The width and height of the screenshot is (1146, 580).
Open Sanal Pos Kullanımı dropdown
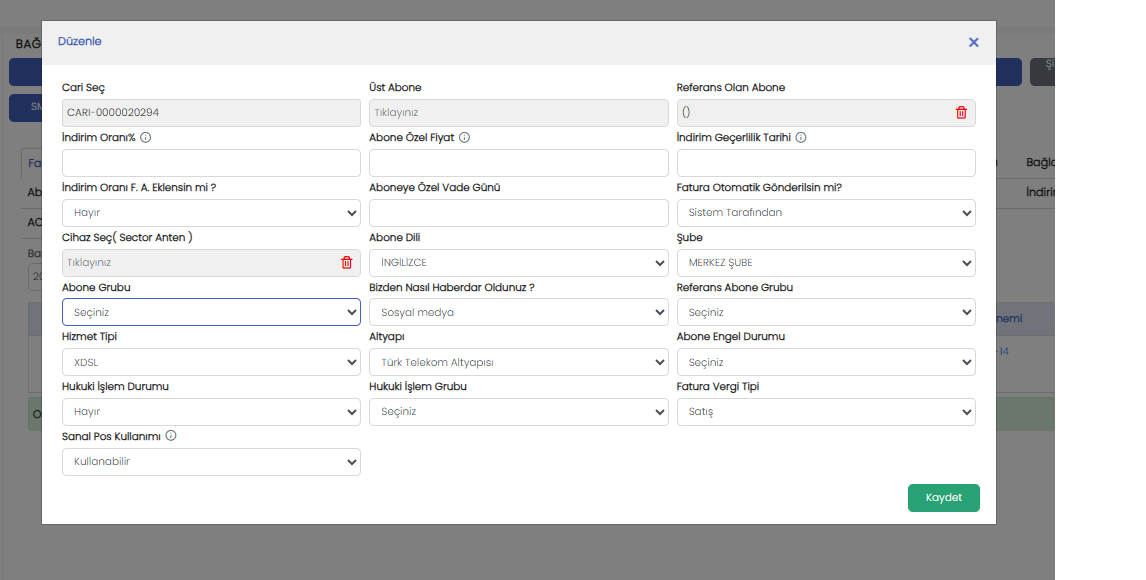(x=211, y=462)
